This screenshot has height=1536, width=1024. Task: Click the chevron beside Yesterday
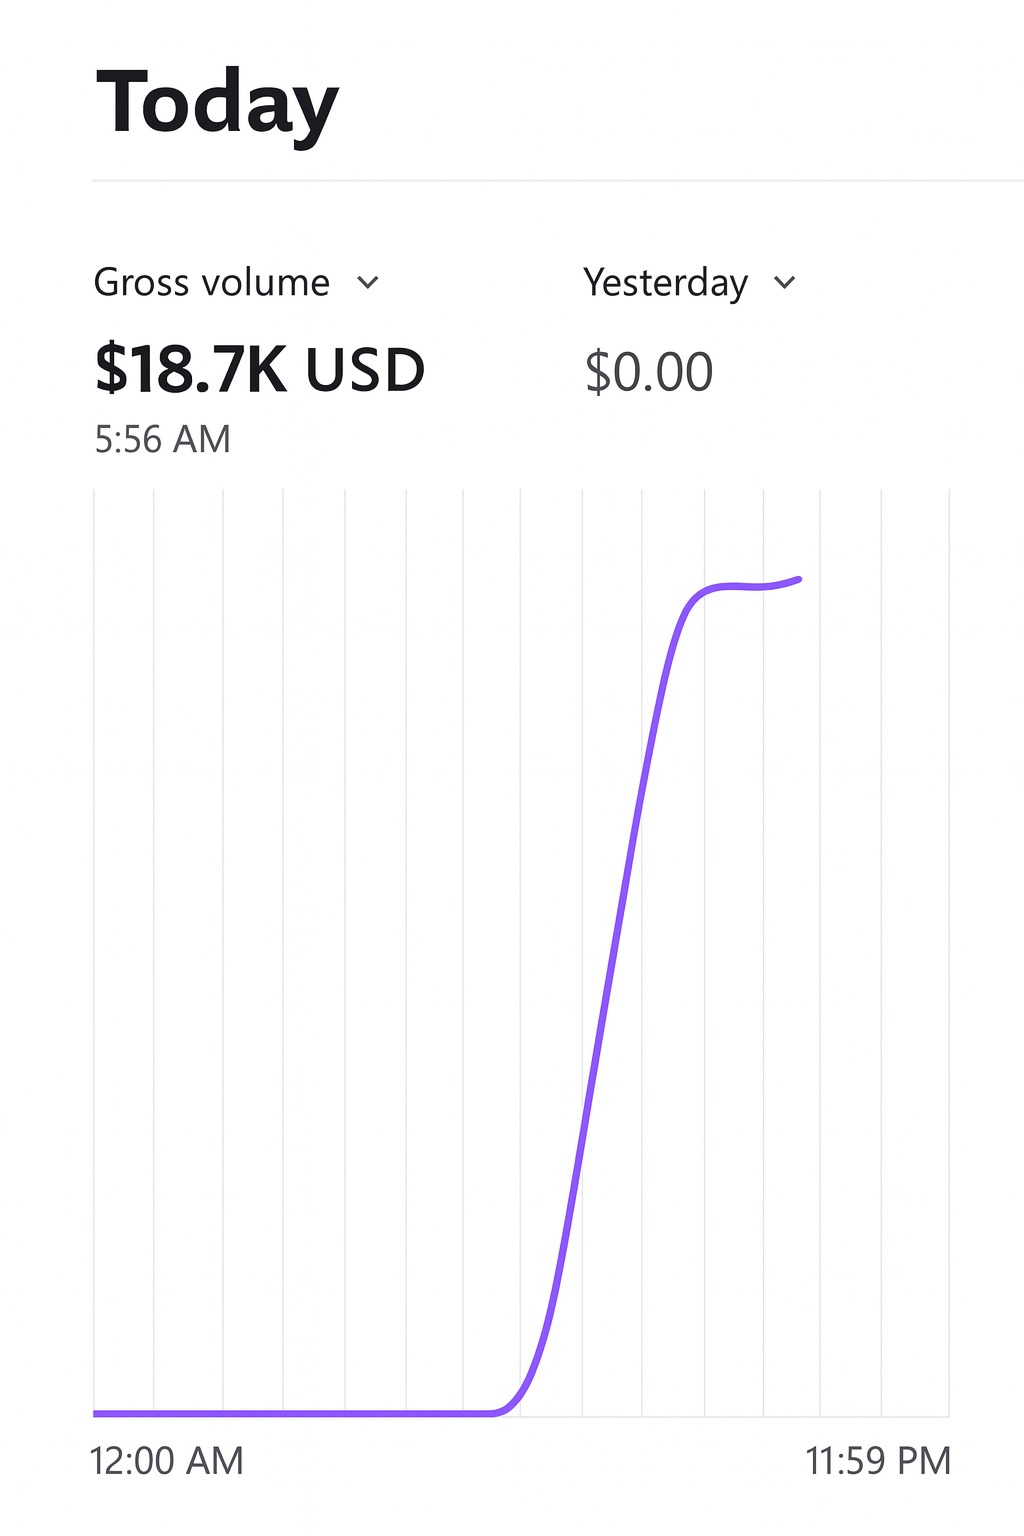click(785, 283)
